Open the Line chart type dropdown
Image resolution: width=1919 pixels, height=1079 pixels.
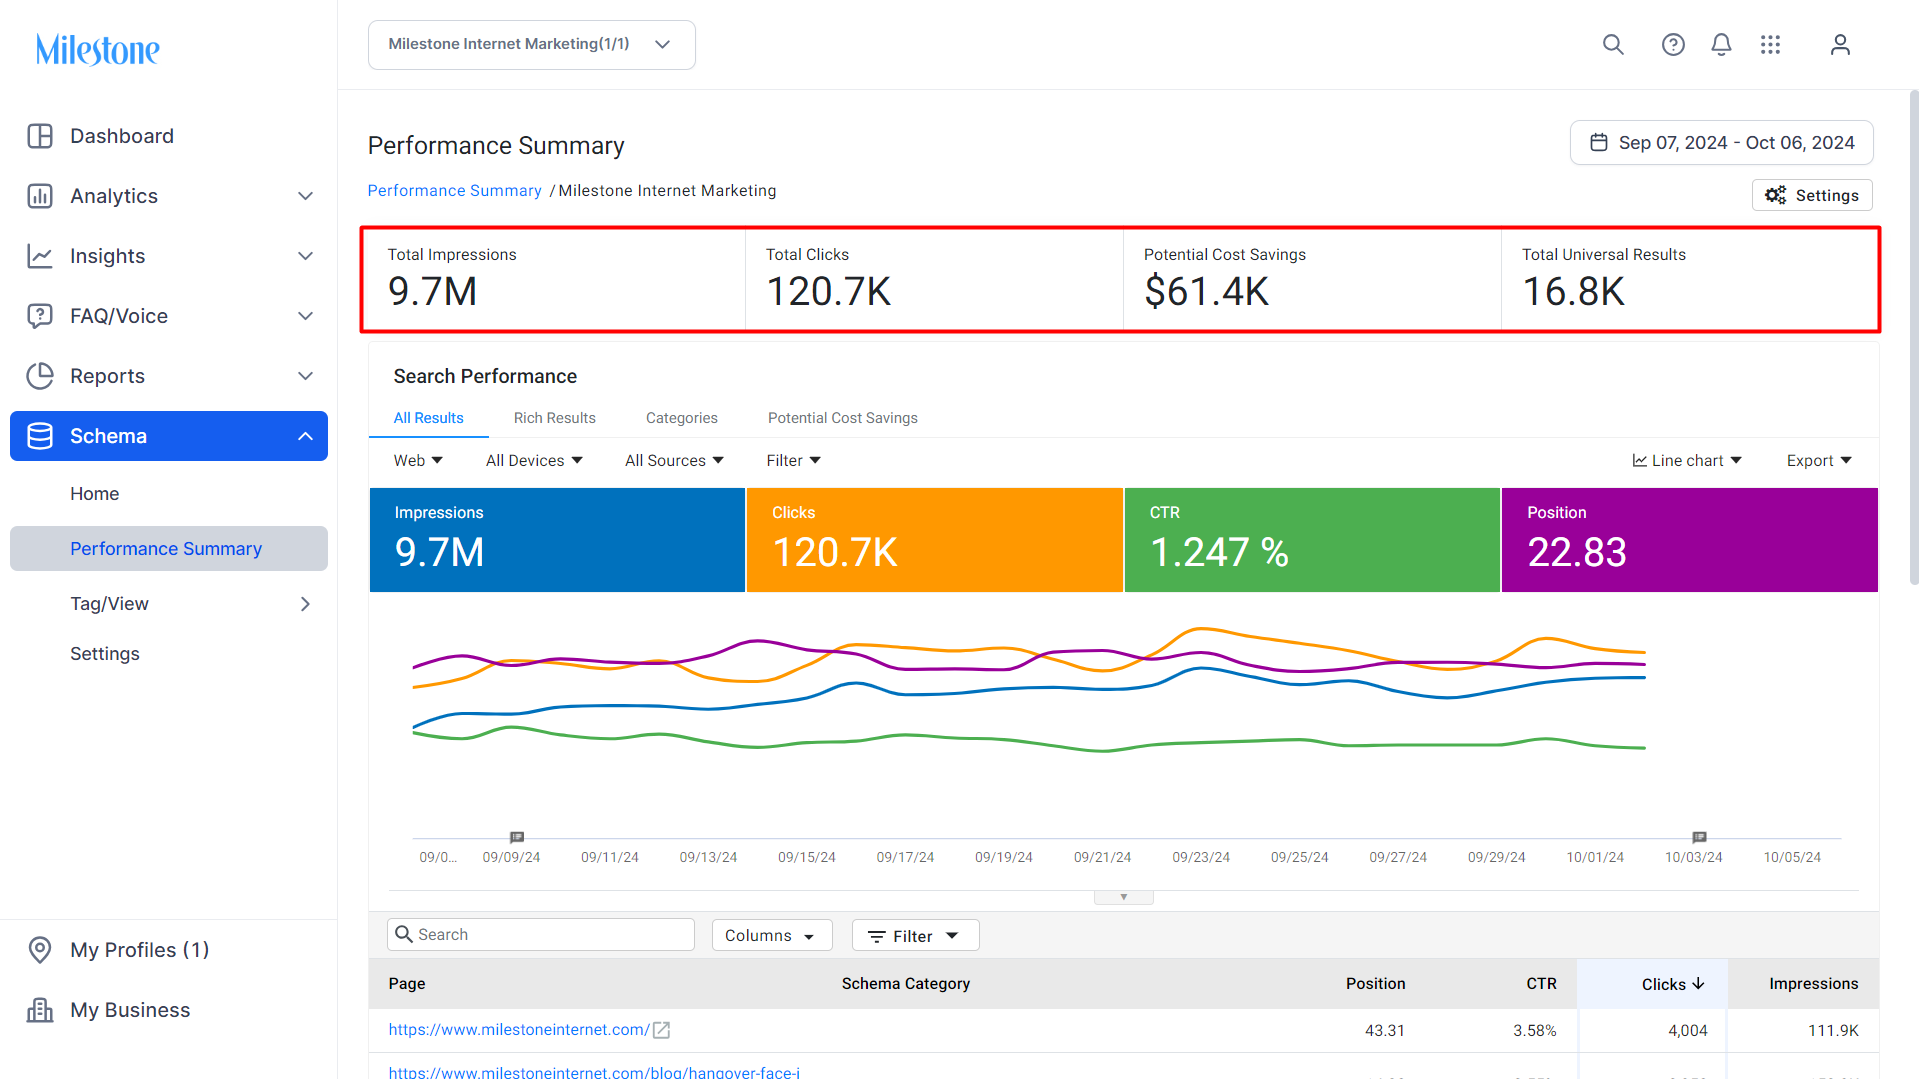coord(1687,461)
